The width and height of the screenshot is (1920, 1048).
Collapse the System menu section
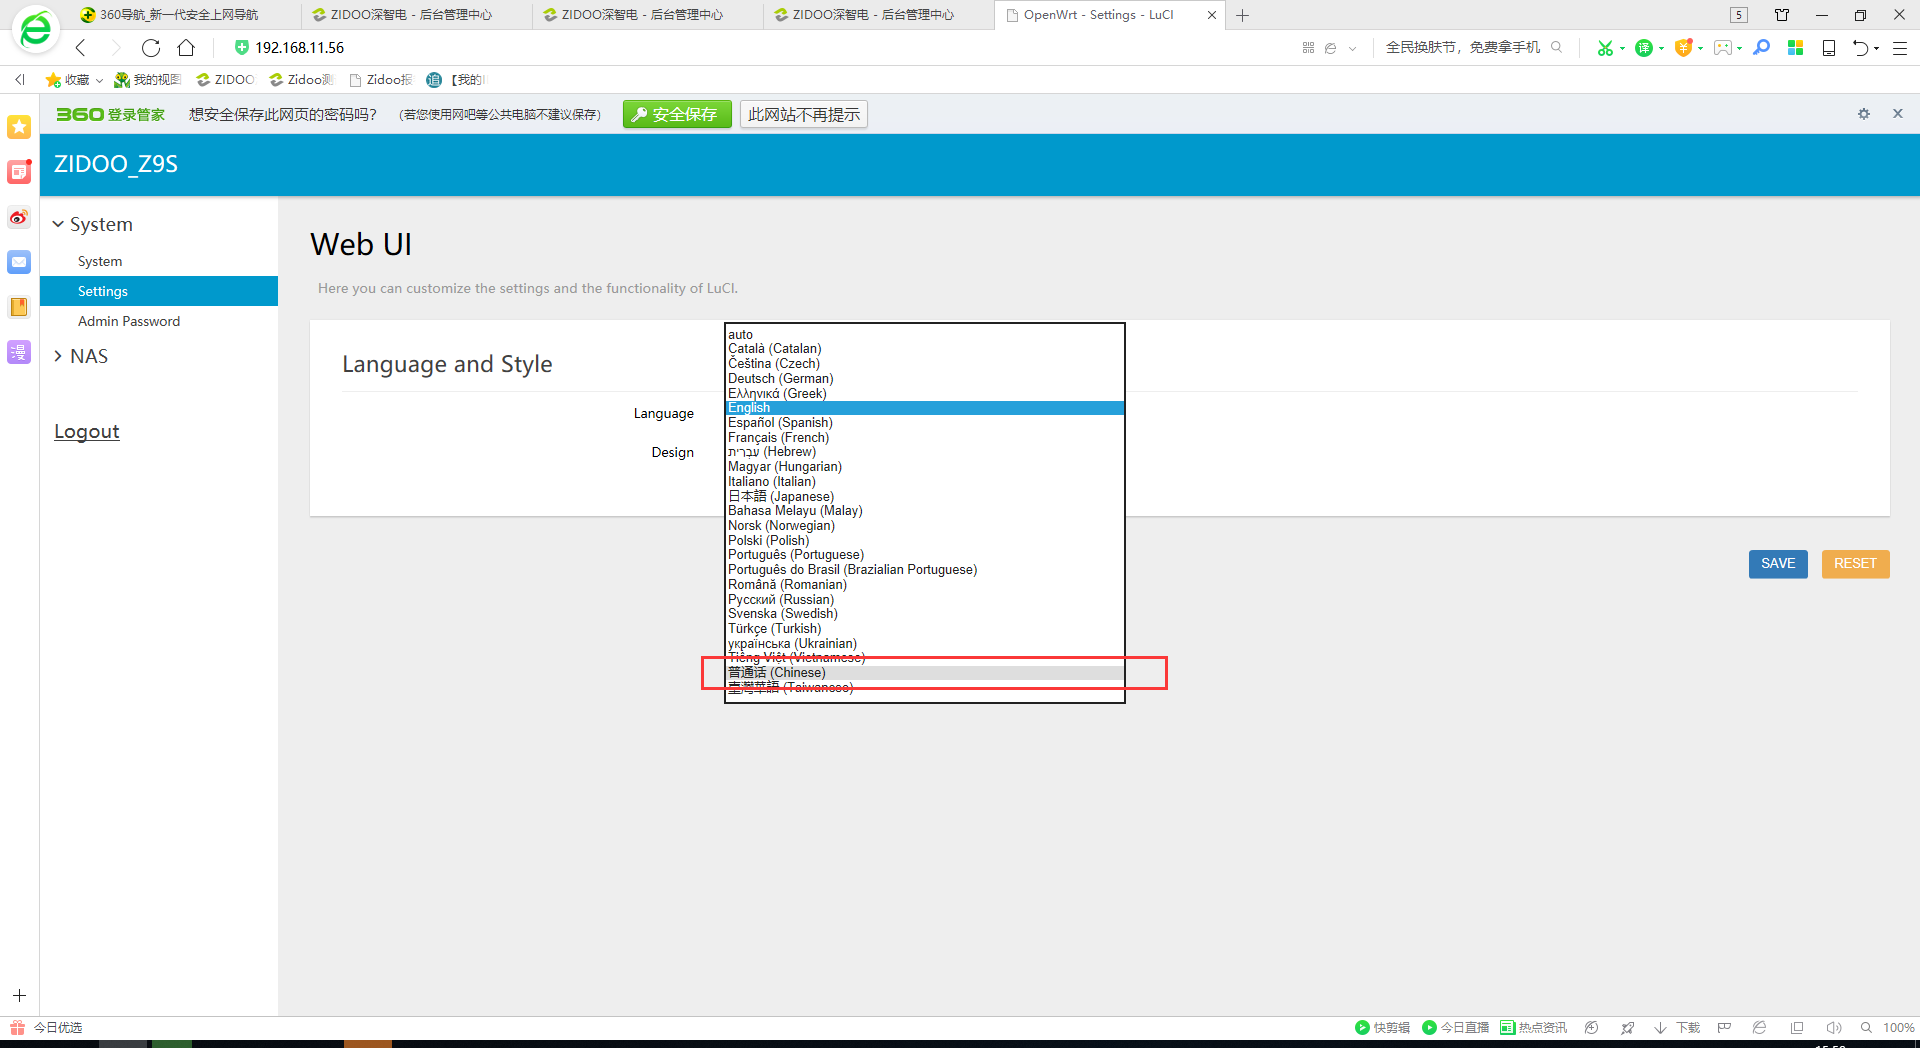[x=92, y=224]
